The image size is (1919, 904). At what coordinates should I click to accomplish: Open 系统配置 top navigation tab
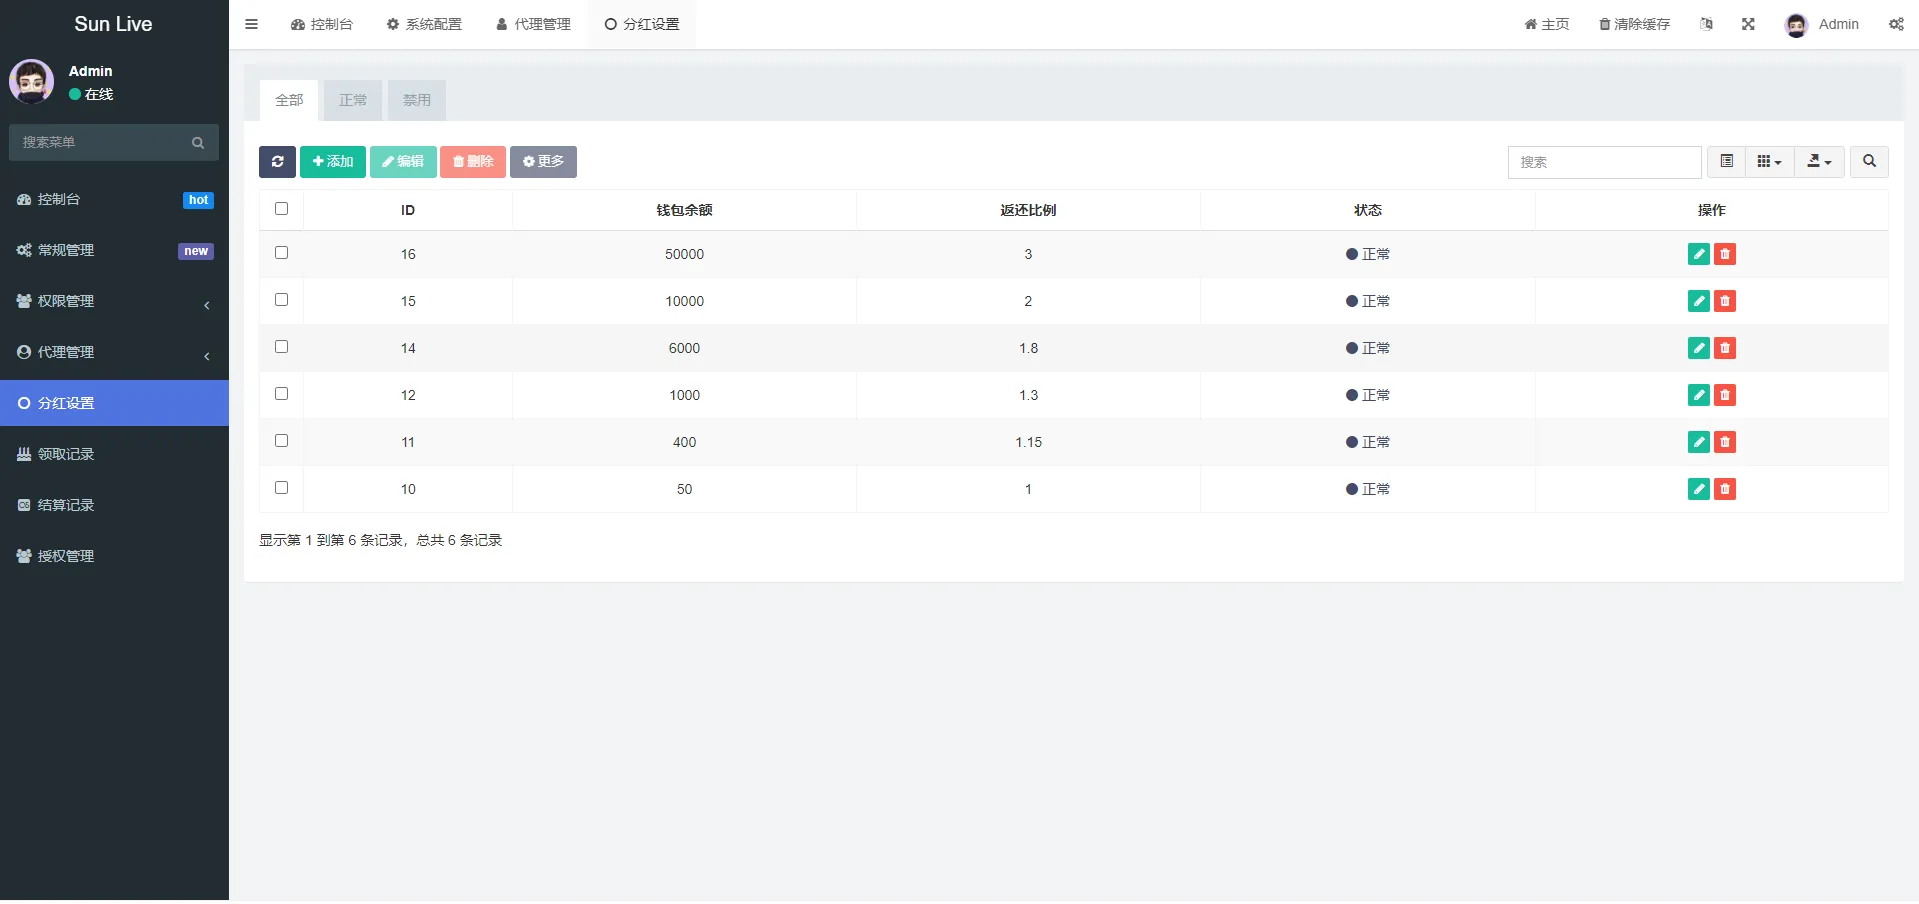click(424, 24)
